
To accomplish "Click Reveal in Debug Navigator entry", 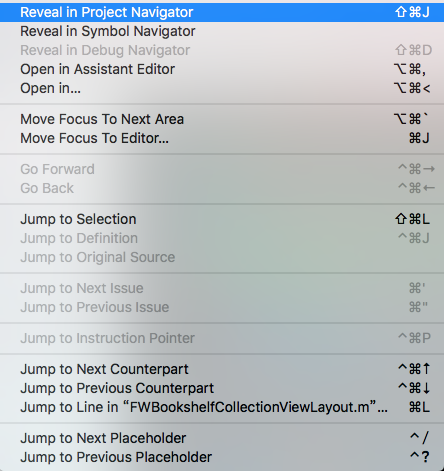I will click(x=222, y=50).
